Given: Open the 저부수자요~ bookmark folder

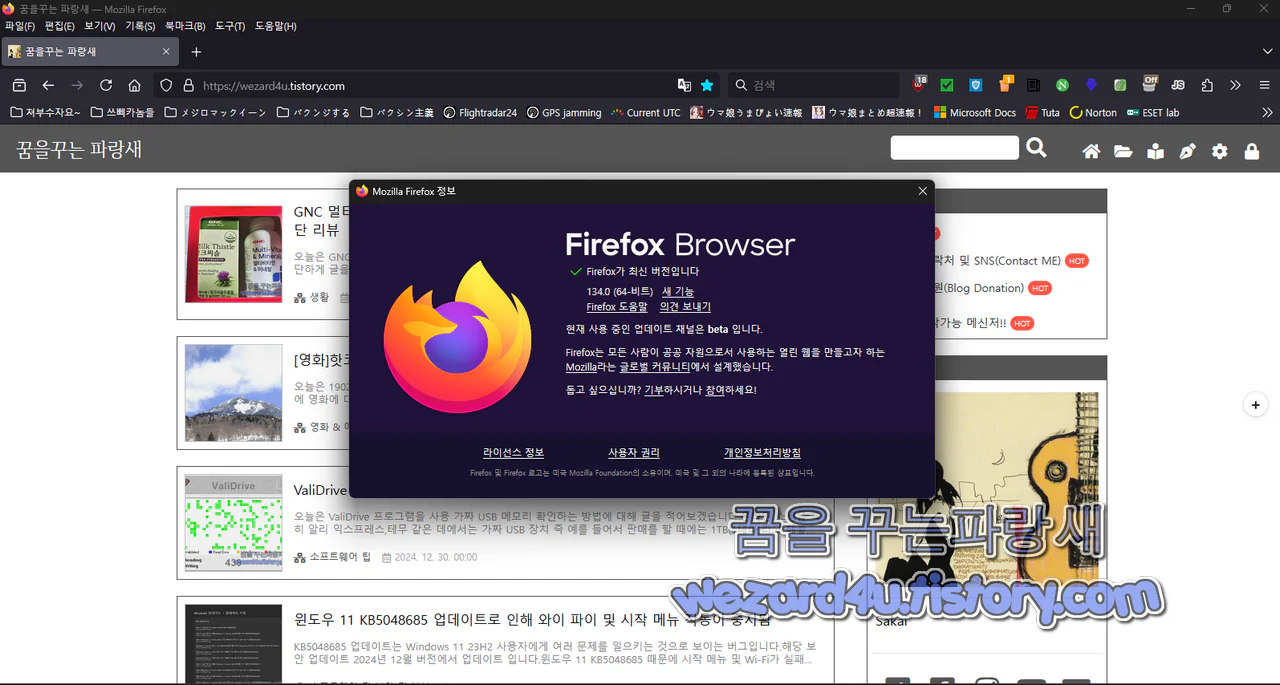Looking at the screenshot, I should 46,113.
